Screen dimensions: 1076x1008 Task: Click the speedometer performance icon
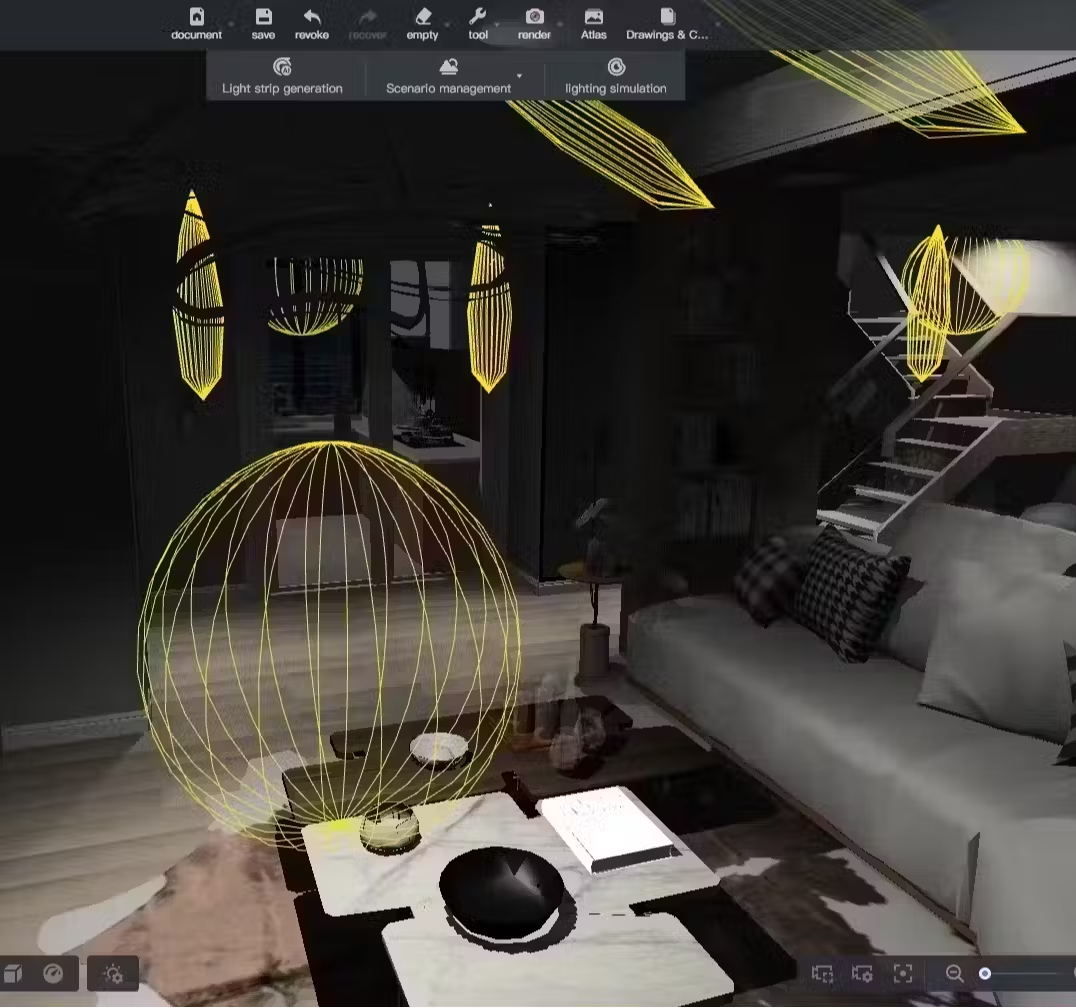click(54, 973)
